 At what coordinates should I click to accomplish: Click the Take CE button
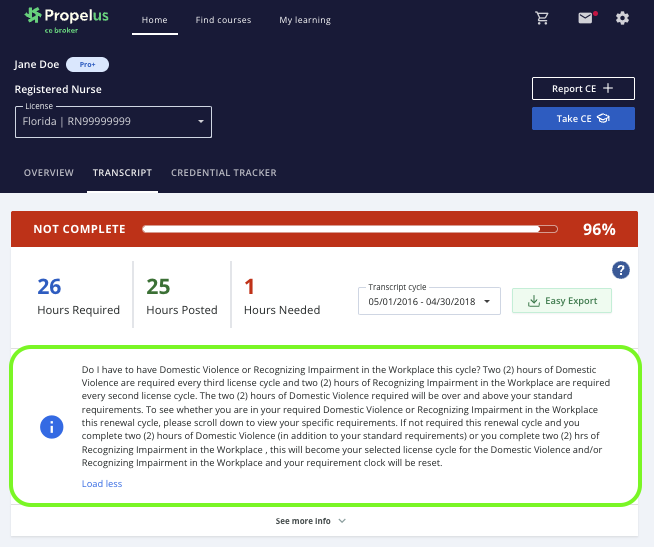583,118
